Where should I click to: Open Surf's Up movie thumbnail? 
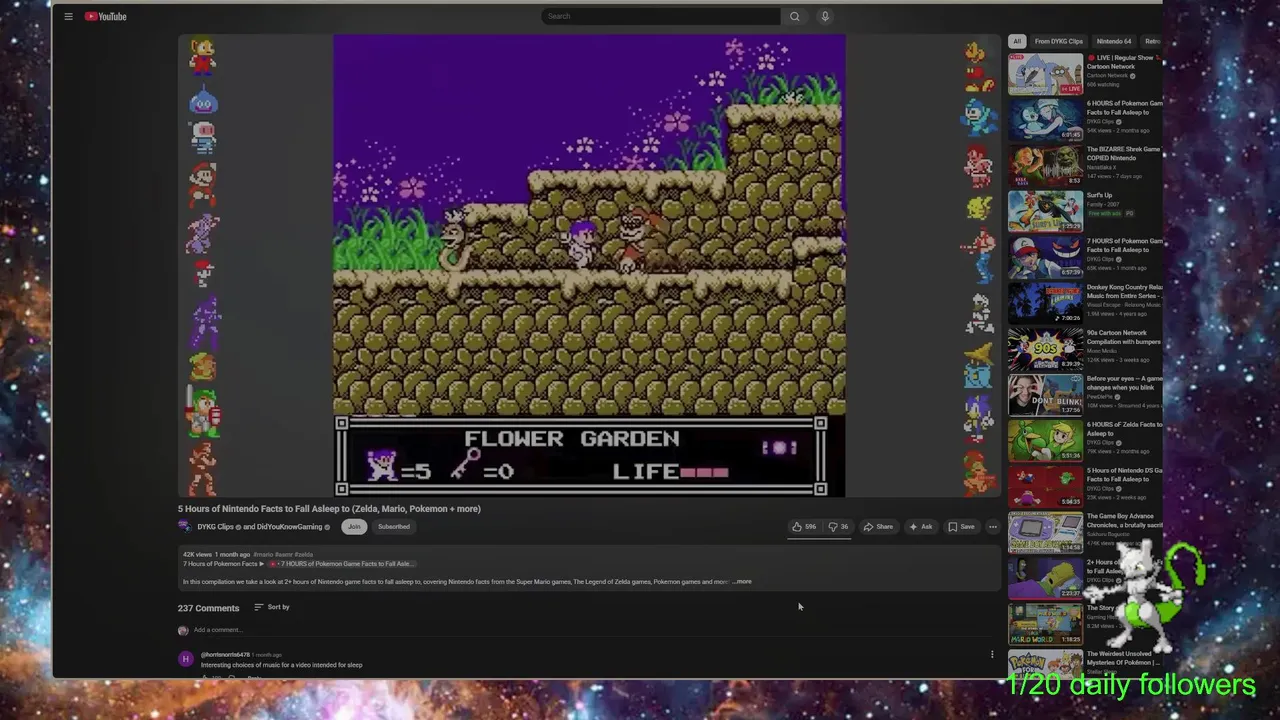[1045, 212]
